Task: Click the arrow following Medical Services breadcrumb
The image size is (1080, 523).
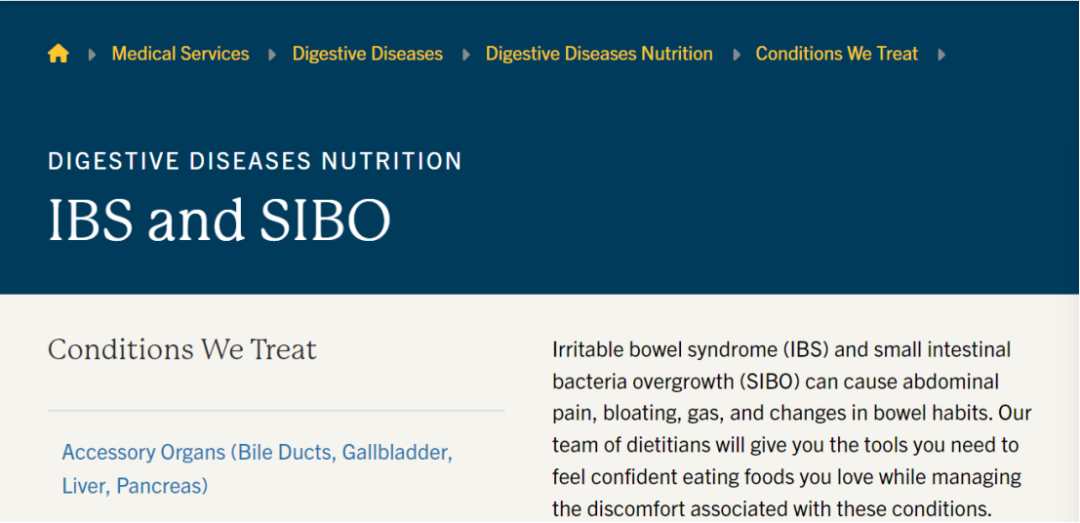Action: tap(272, 55)
